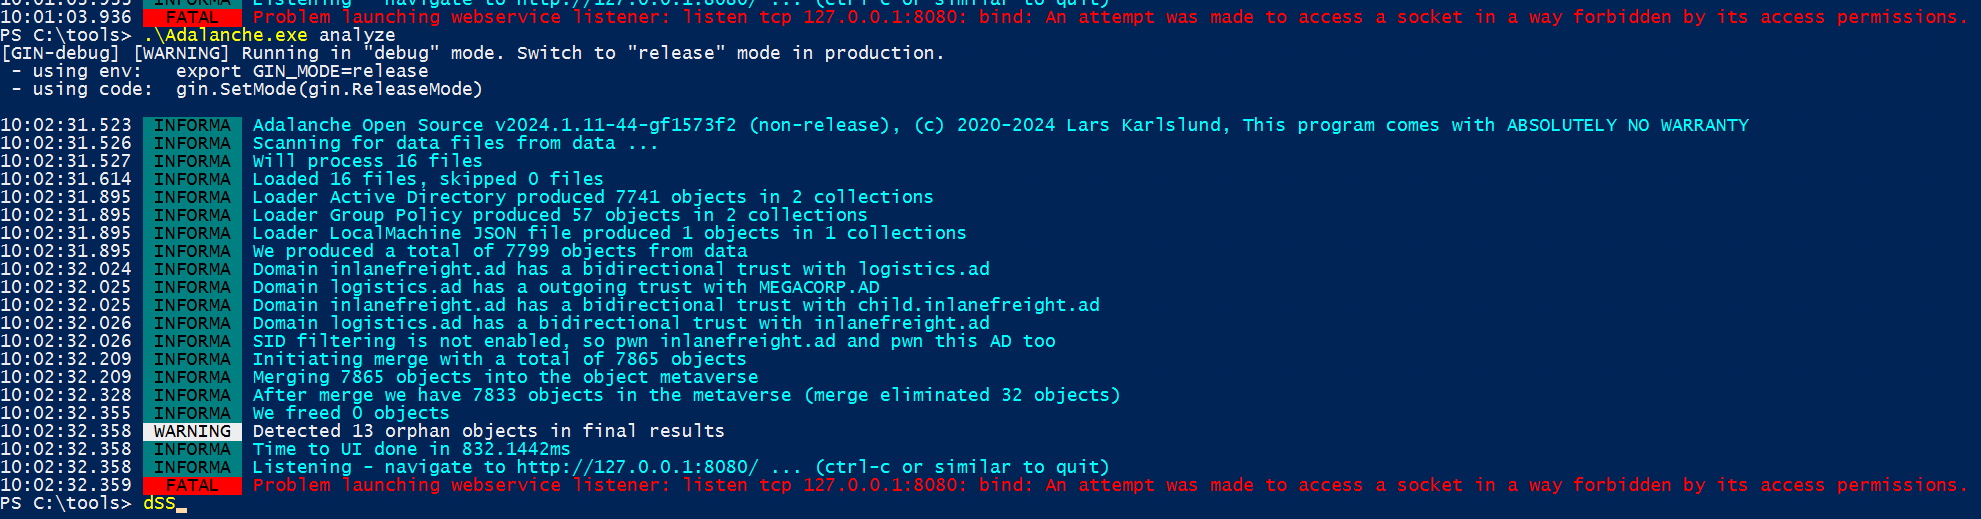The width and height of the screenshot is (1981, 519).
Task: Click the INFORMA label beside Adalanche version line
Action: [192, 126]
